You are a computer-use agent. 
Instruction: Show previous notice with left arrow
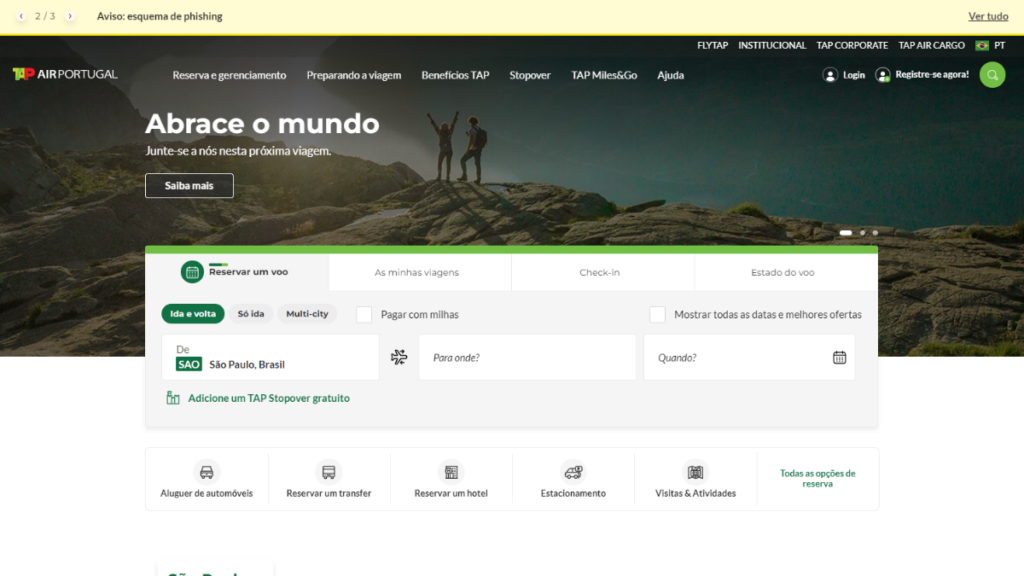tap(21, 16)
